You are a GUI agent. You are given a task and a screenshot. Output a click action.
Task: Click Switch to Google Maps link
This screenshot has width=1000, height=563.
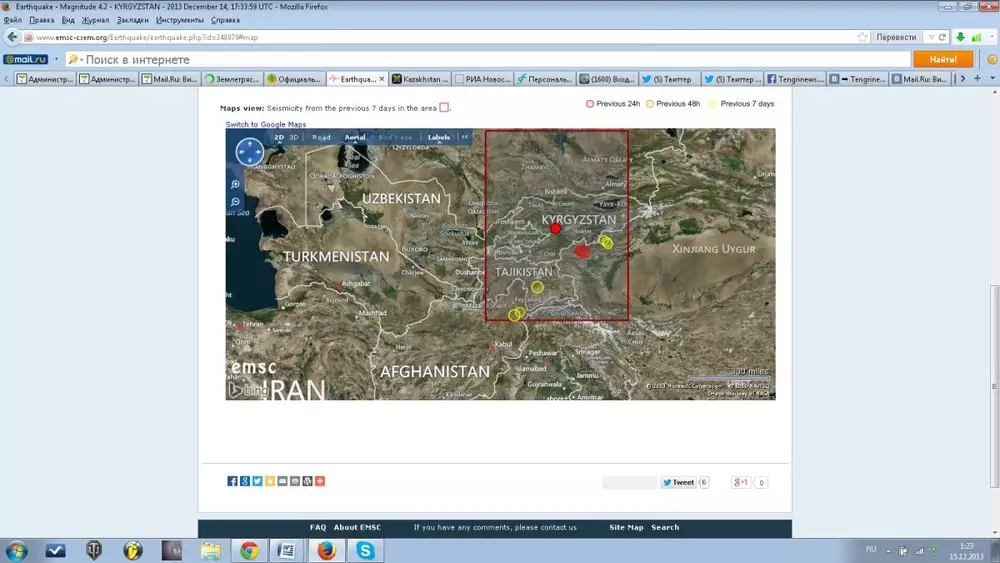(x=265, y=124)
